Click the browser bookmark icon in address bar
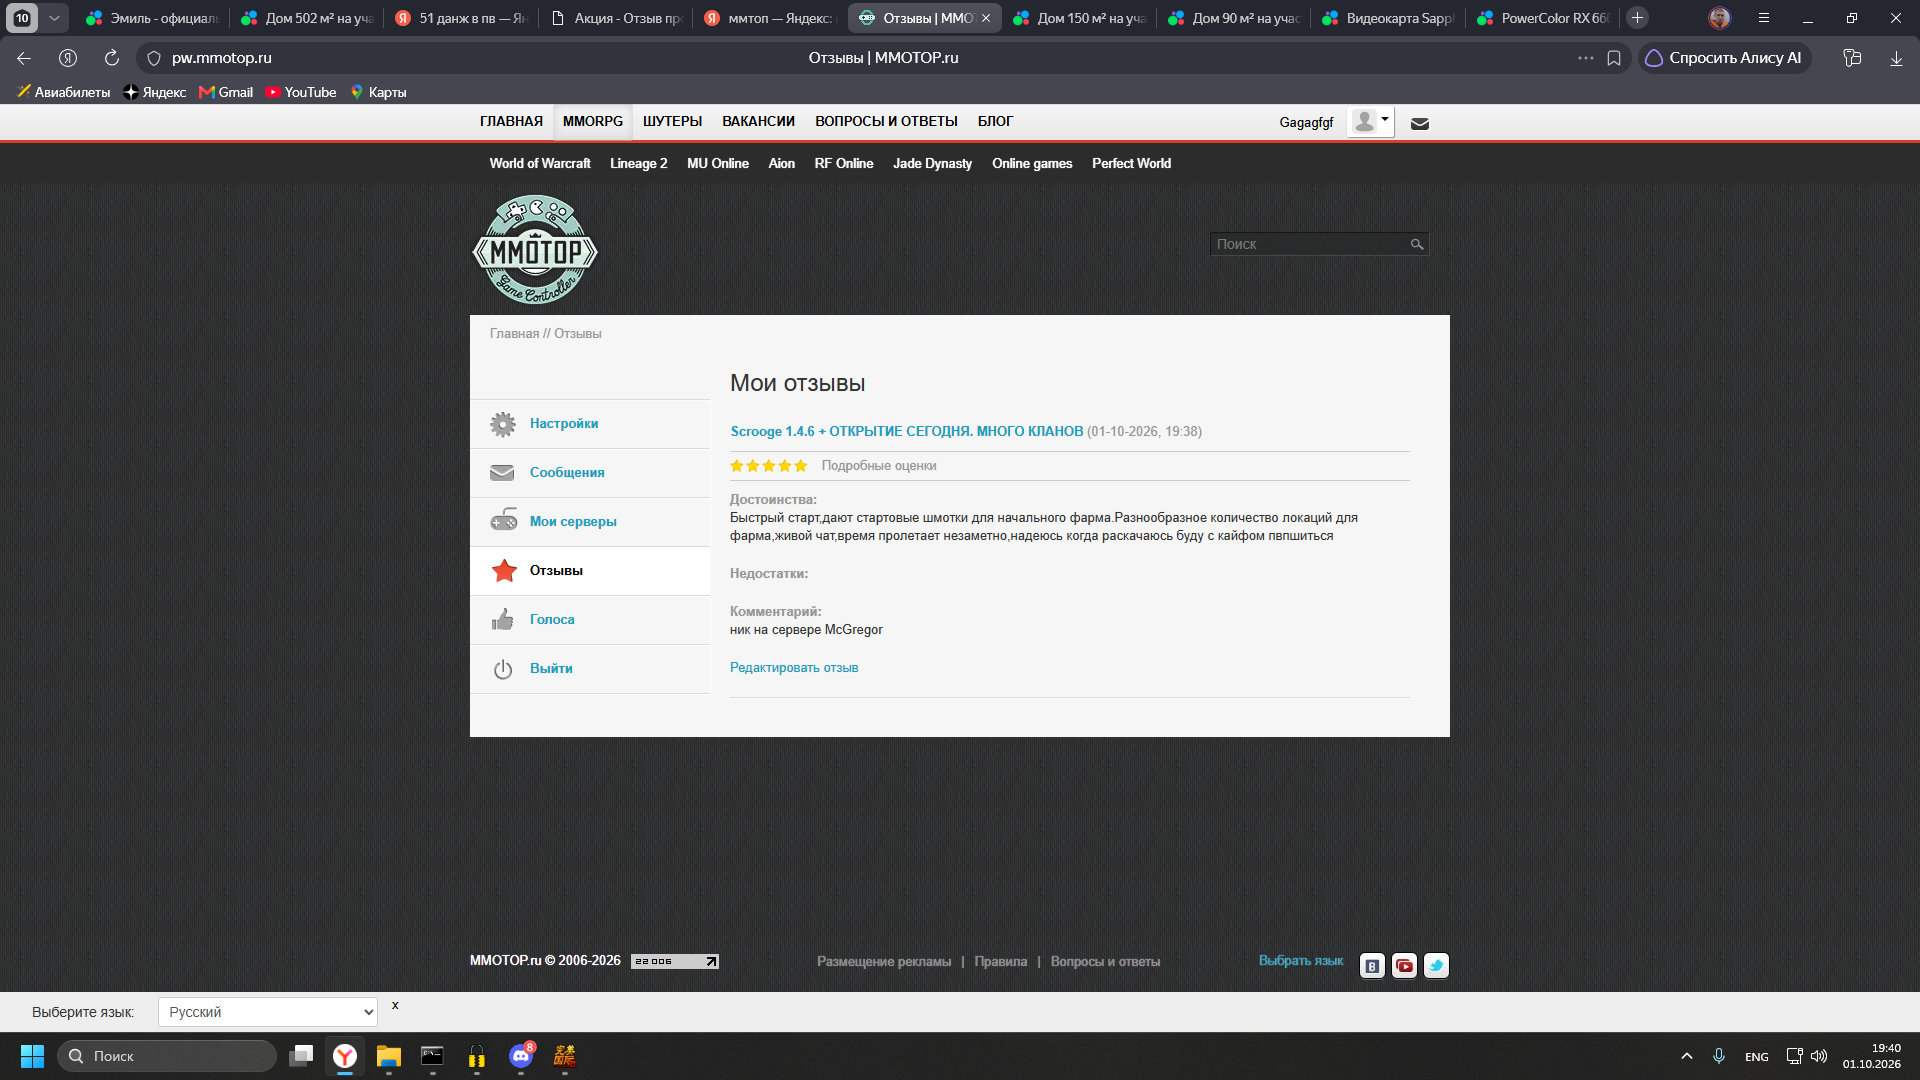 pyautogui.click(x=1614, y=58)
